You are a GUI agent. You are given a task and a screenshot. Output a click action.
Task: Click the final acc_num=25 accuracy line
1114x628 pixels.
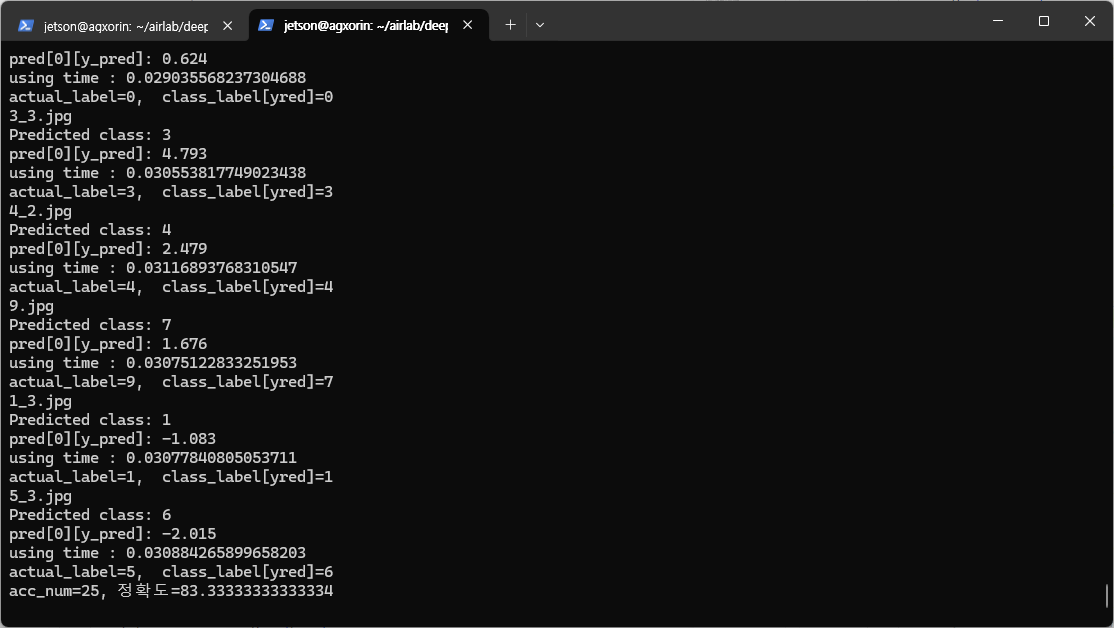(x=171, y=591)
